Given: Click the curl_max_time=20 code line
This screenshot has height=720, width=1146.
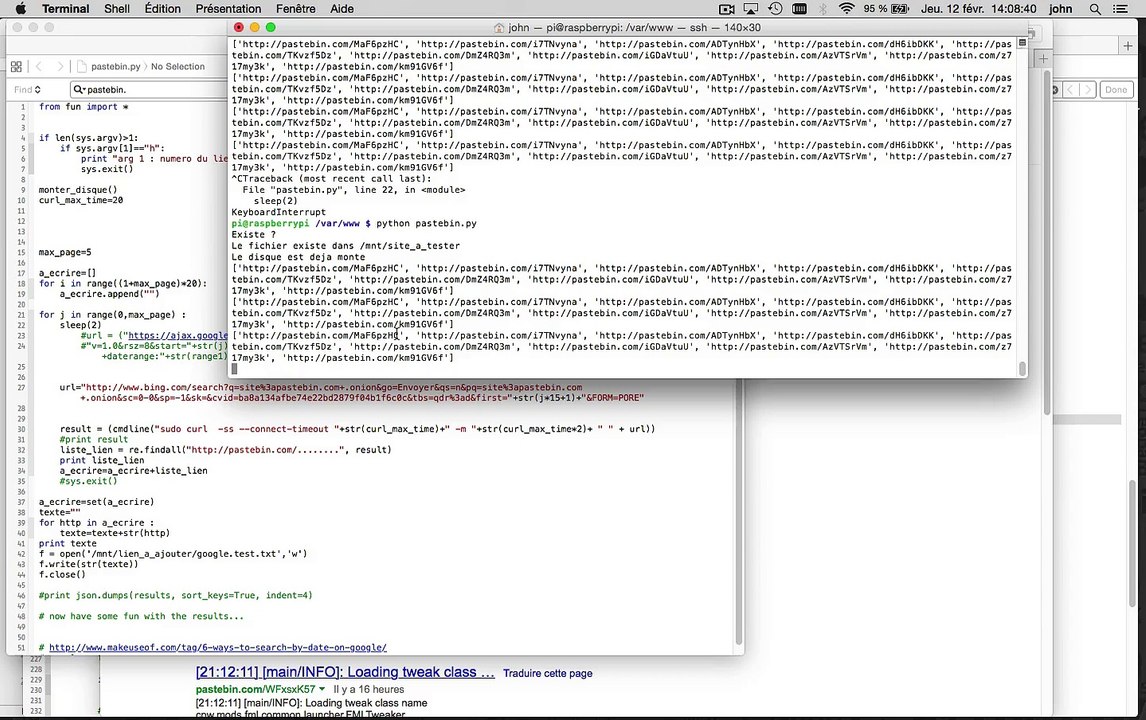Looking at the screenshot, I should [80, 200].
